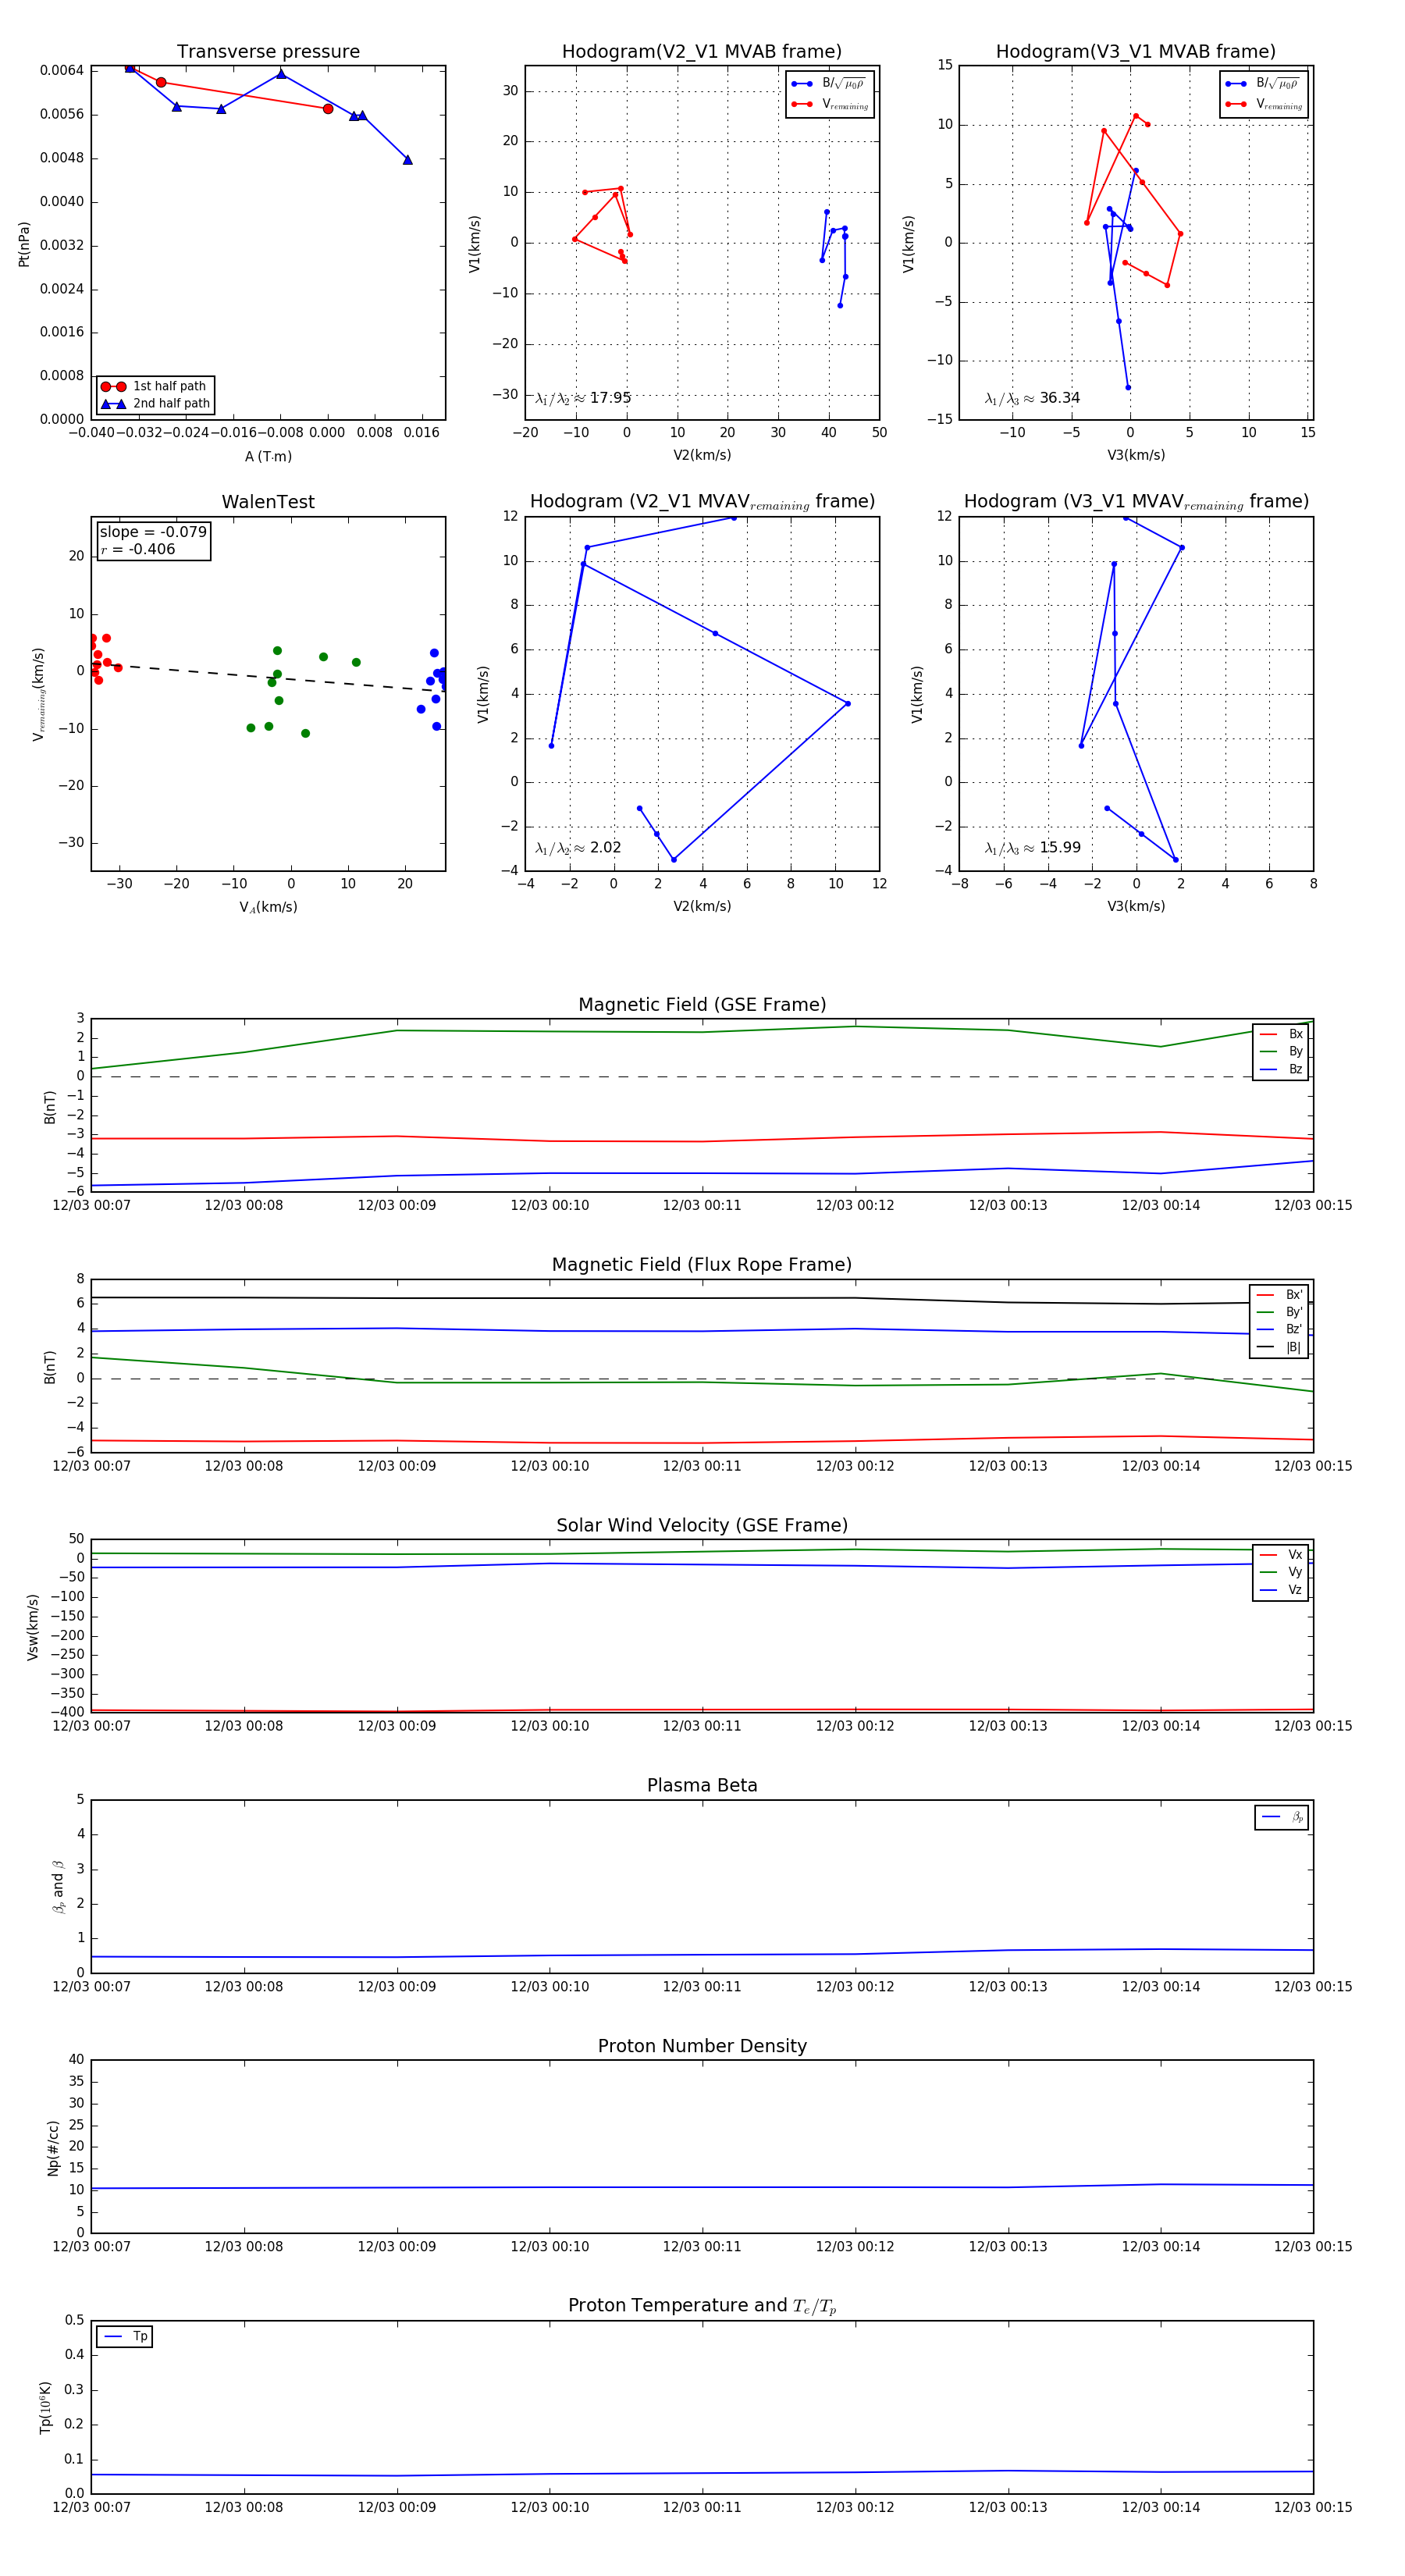Click the 'A (T·m)' x-axis label
This screenshot has height=2576, width=1405.
[268, 456]
